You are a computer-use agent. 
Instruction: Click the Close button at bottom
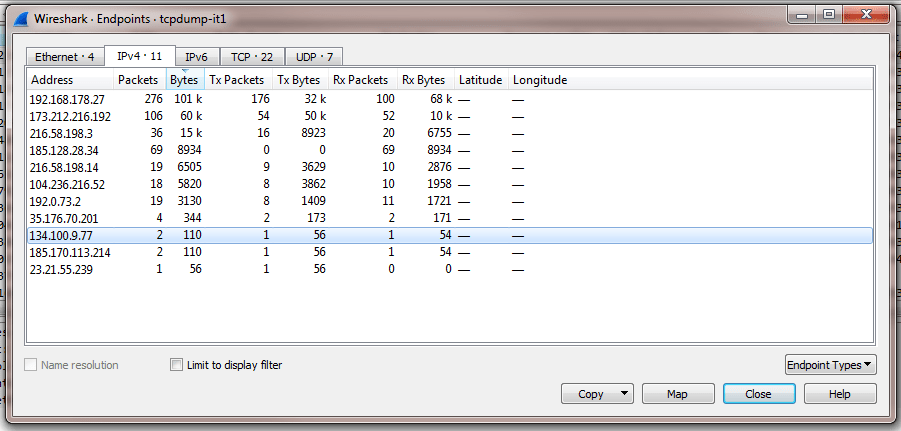[x=758, y=394]
